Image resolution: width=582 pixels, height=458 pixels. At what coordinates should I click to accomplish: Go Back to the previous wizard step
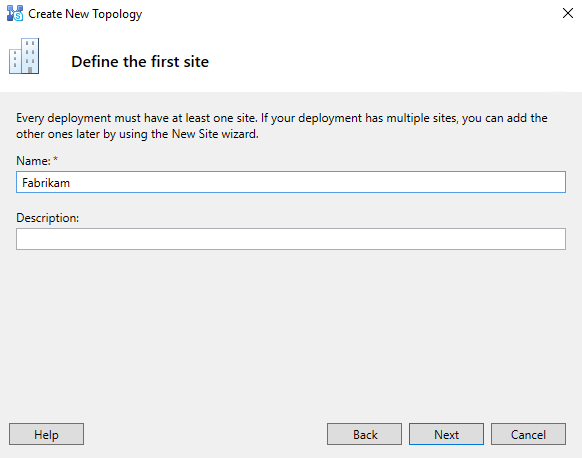coord(364,434)
